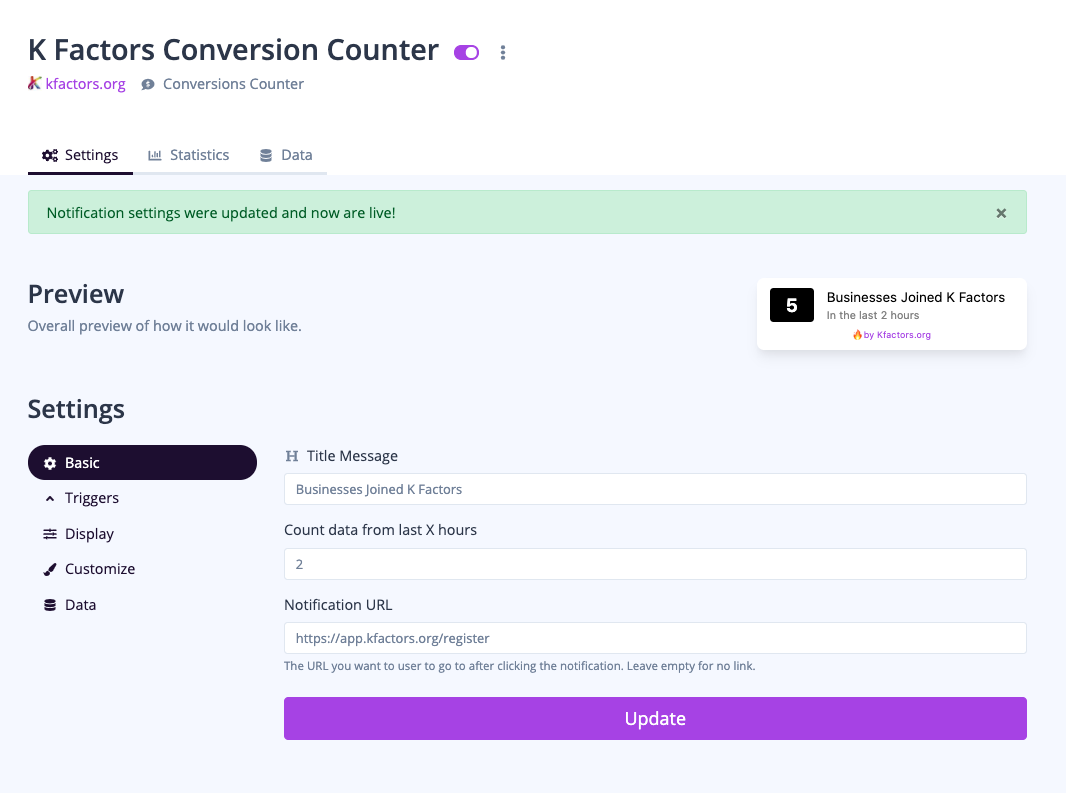Click the 'Overall preview of how it would look like.' text
This screenshot has height=793, width=1066.
165,326
